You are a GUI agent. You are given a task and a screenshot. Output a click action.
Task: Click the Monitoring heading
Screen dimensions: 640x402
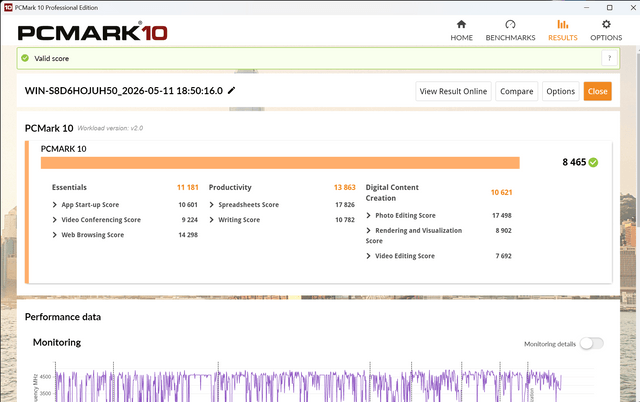(x=57, y=342)
